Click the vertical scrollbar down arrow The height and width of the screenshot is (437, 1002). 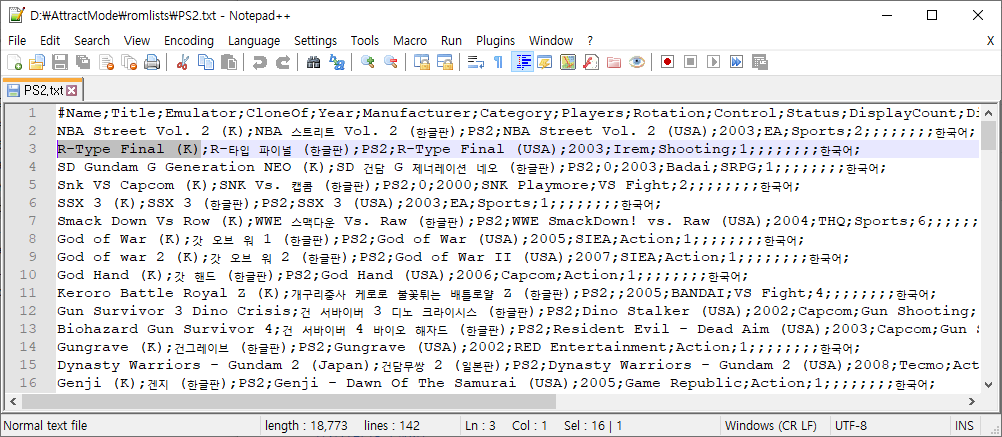tap(989, 385)
